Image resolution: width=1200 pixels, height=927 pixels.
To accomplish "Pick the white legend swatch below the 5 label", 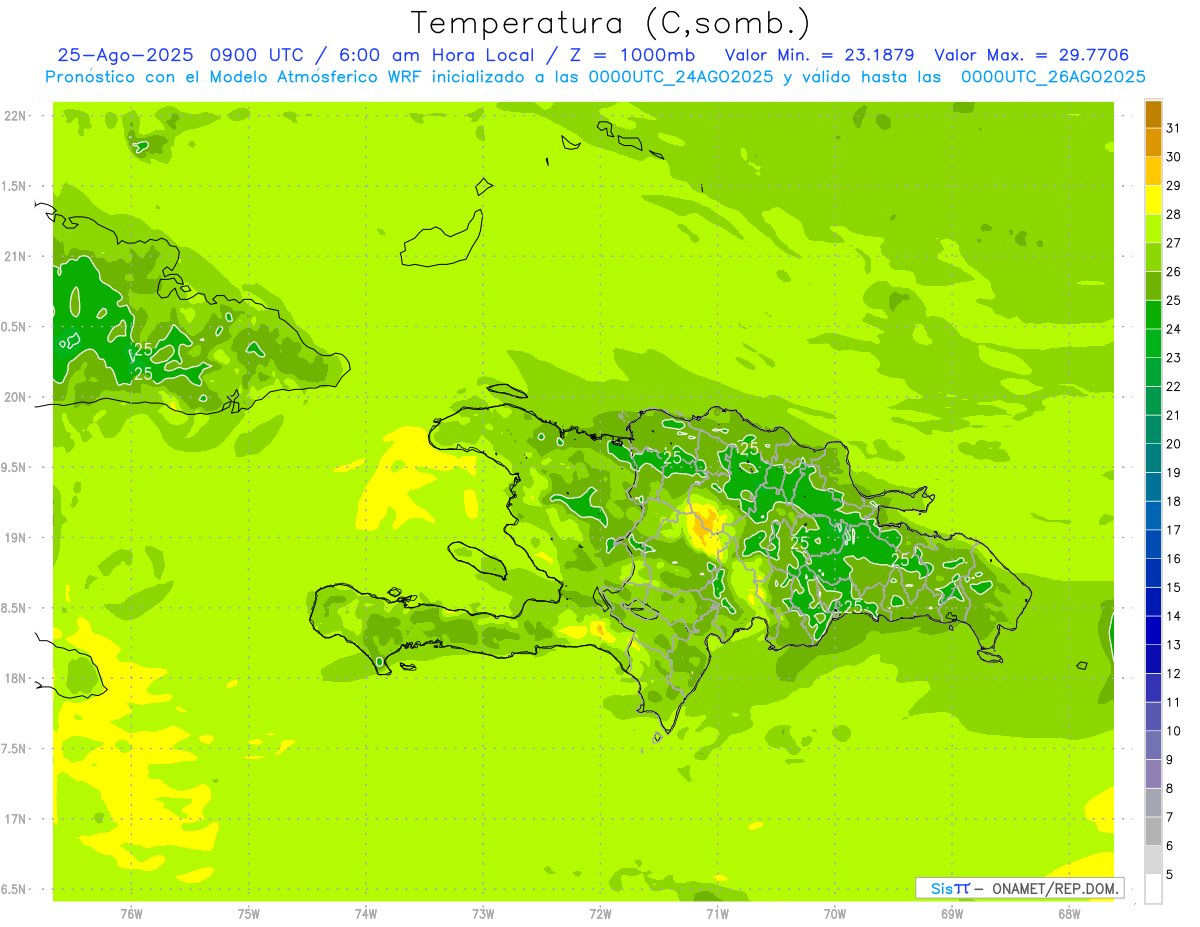I will (x=1153, y=889).
